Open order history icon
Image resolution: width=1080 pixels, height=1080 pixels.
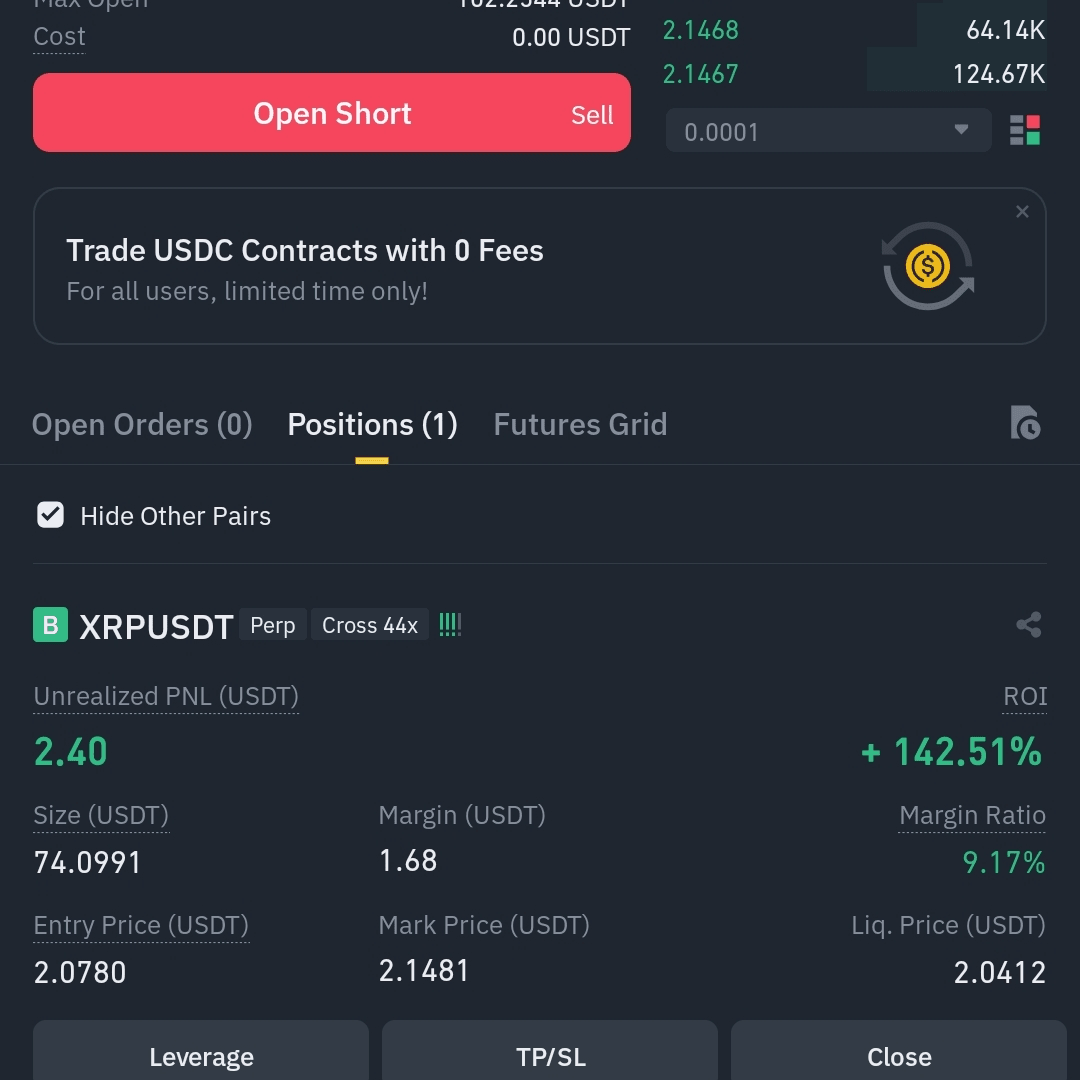1025,424
